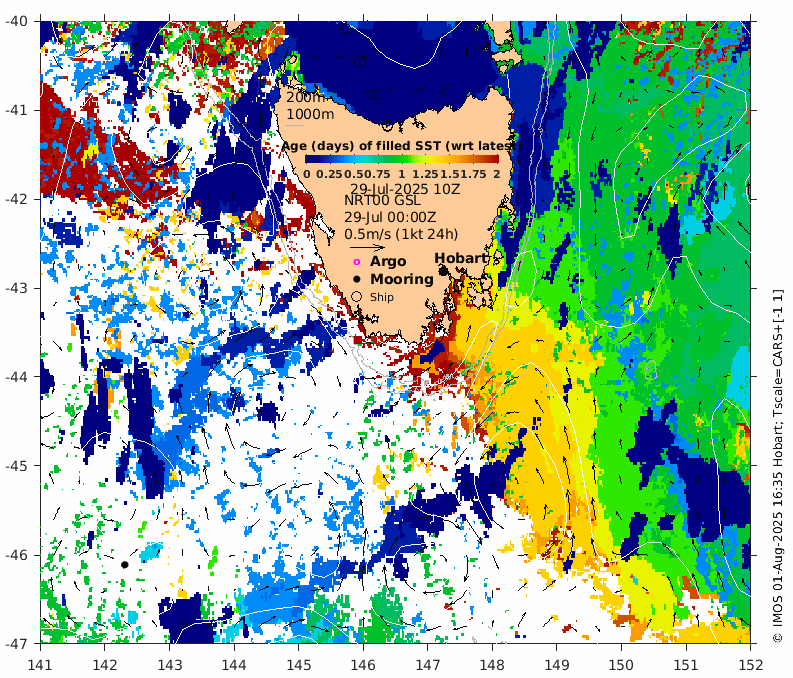Click longitude axis label 144
The image size is (793, 678).
pyautogui.click(x=234, y=664)
